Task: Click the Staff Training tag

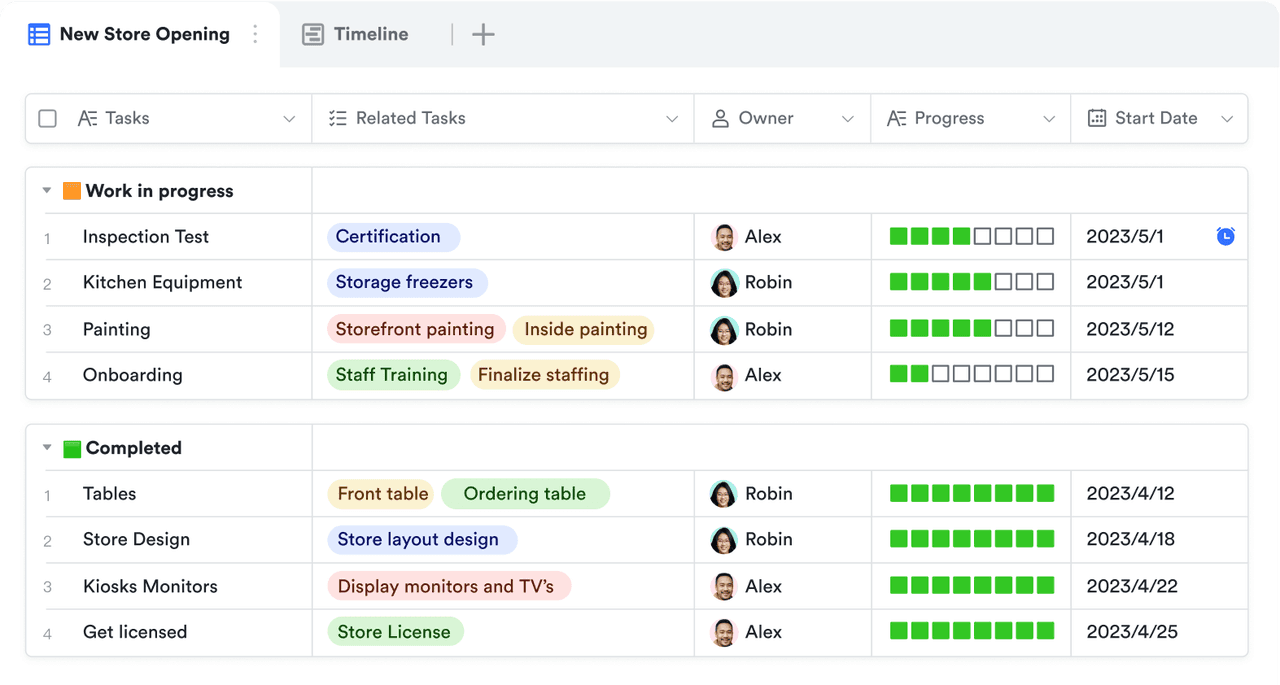Action: (x=393, y=376)
